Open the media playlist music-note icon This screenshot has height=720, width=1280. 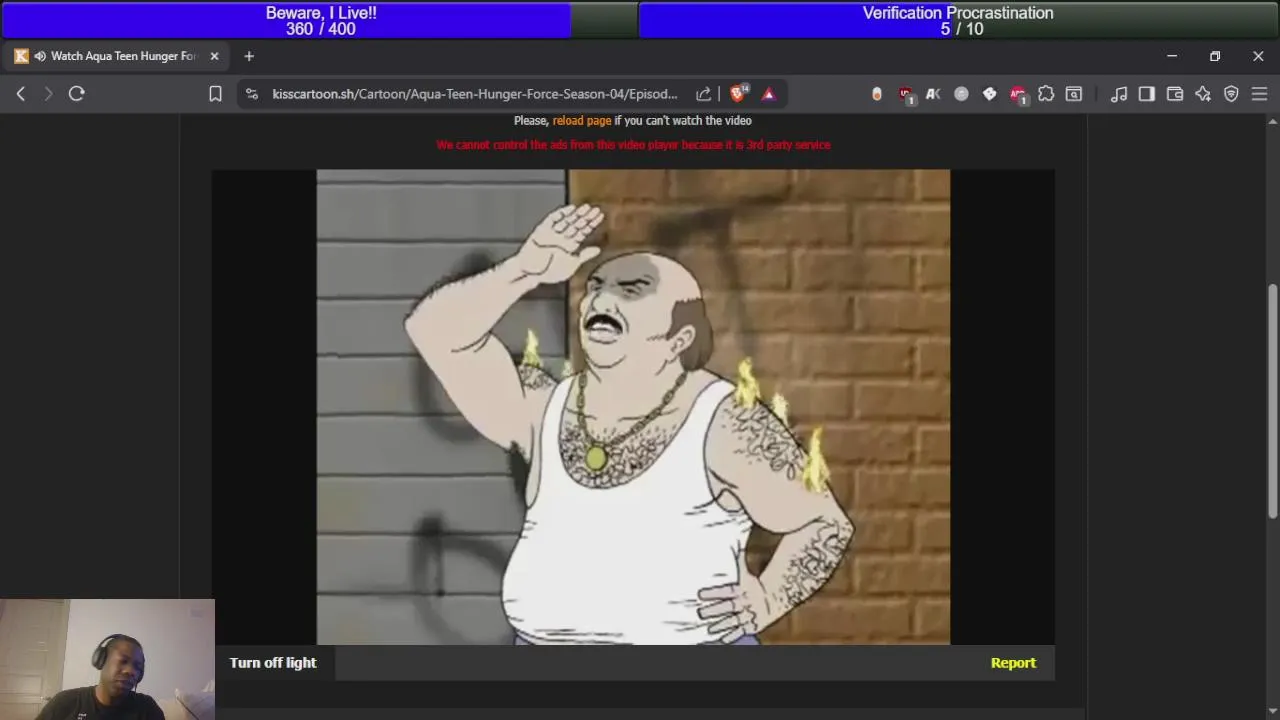1119,94
